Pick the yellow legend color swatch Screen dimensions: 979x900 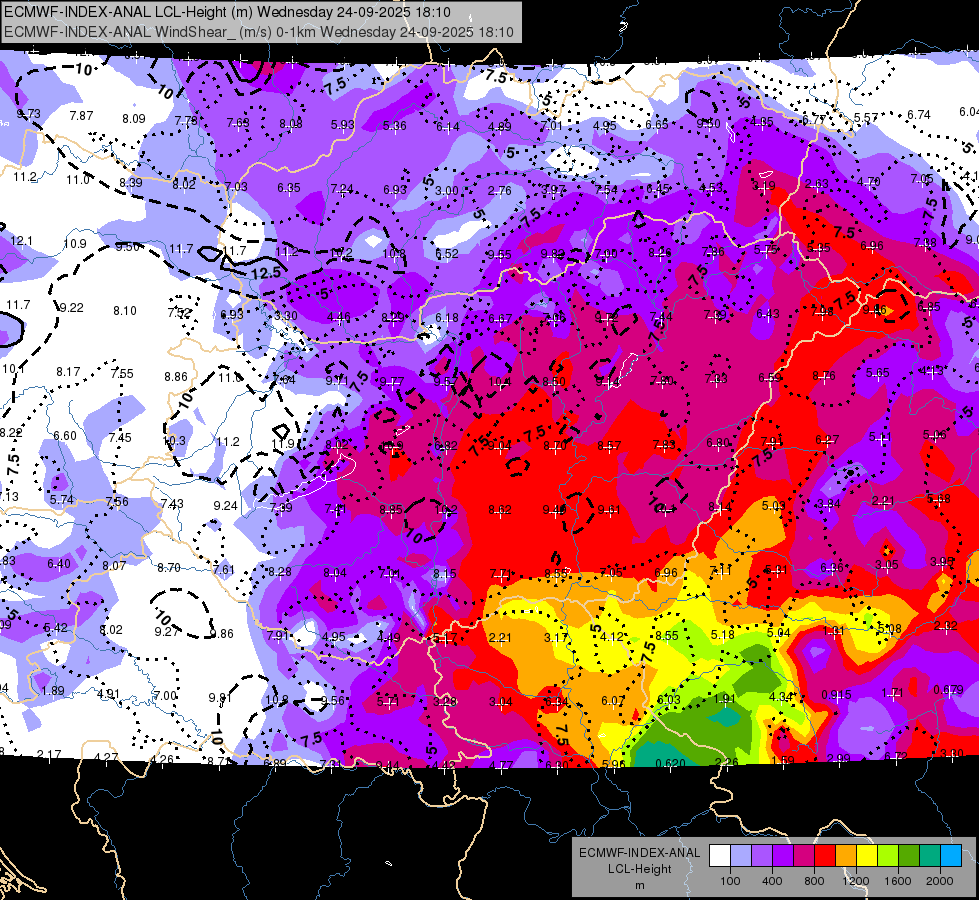867,856
